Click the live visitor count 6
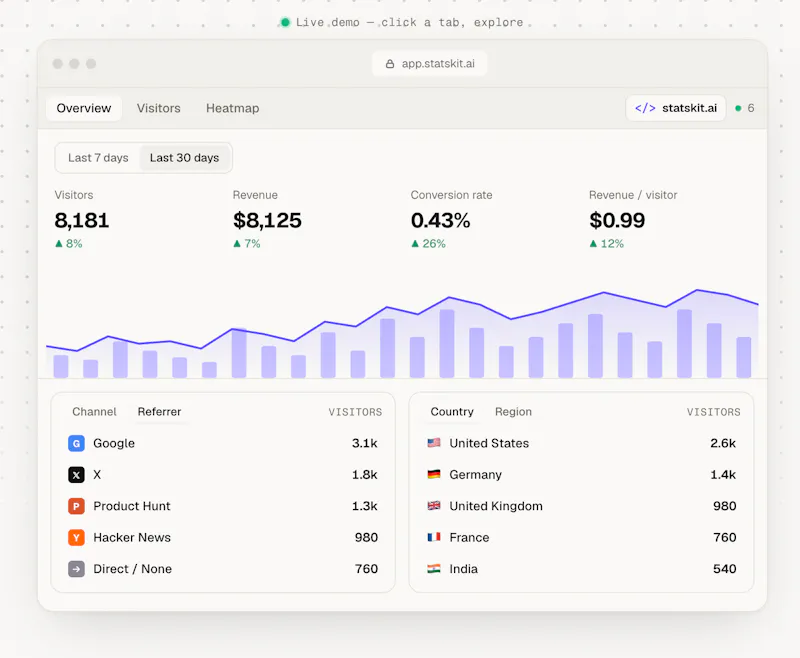 pyautogui.click(x=751, y=108)
